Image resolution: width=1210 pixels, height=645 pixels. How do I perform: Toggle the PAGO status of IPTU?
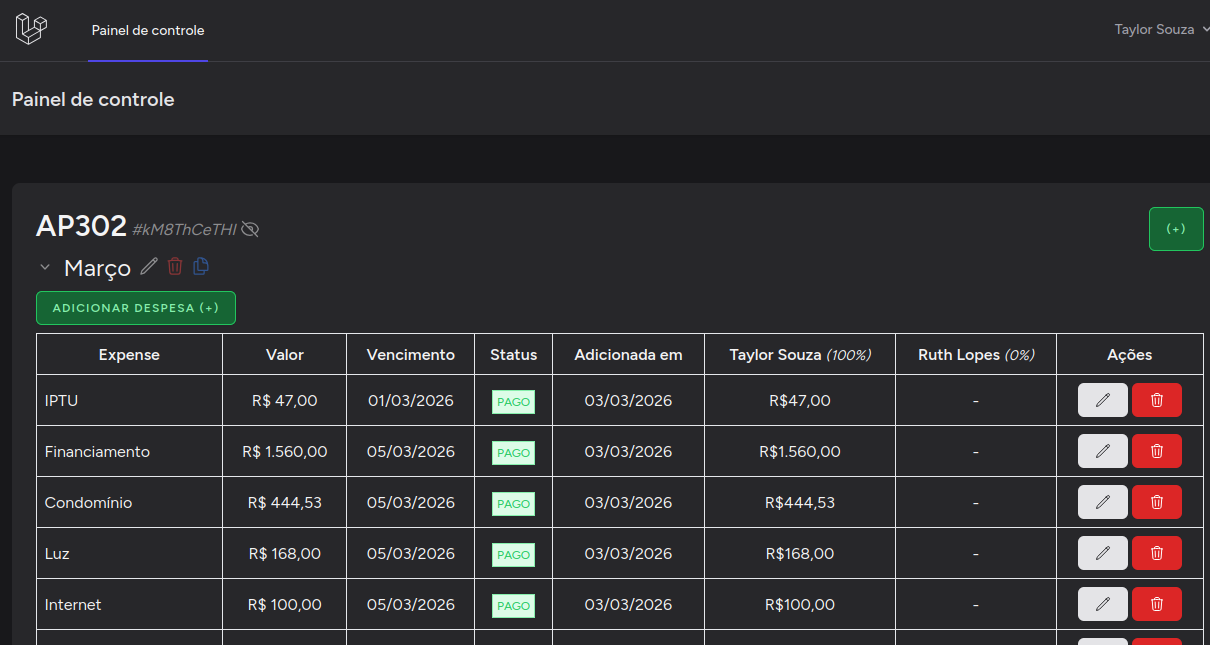pos(513,402)
